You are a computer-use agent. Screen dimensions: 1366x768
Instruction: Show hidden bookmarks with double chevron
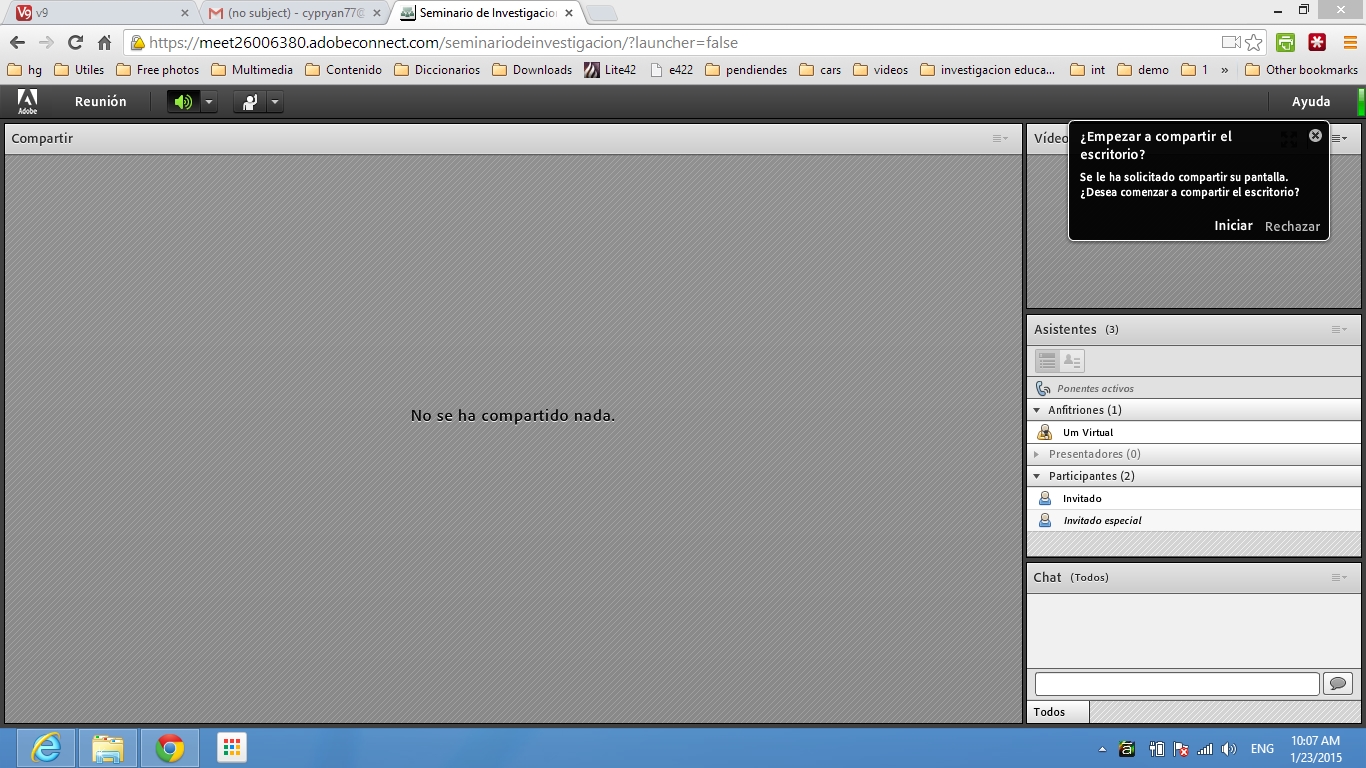point(1225,70)
